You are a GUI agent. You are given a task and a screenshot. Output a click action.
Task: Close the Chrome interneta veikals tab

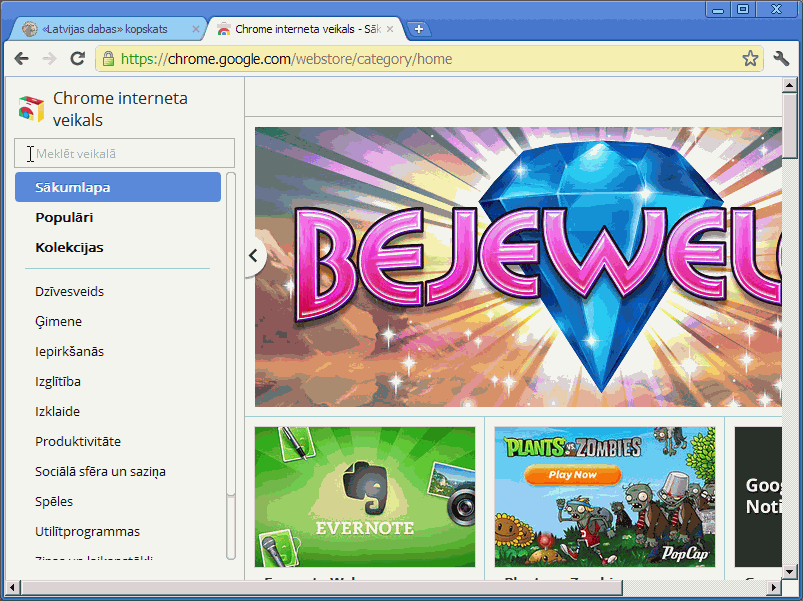[x=390, y=29]
